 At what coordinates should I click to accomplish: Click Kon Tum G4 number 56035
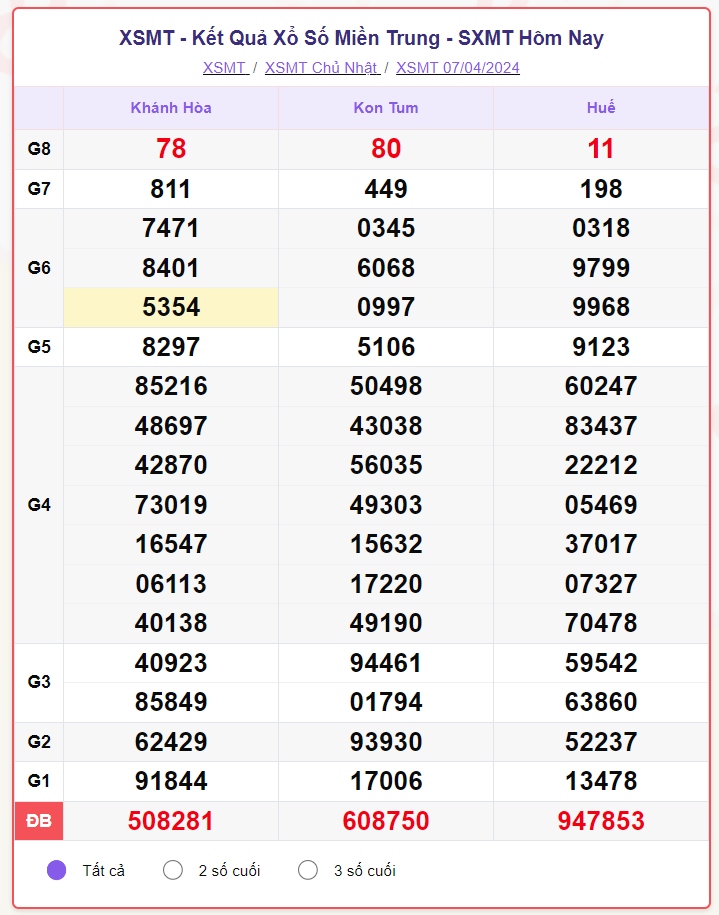pos(386,465)
